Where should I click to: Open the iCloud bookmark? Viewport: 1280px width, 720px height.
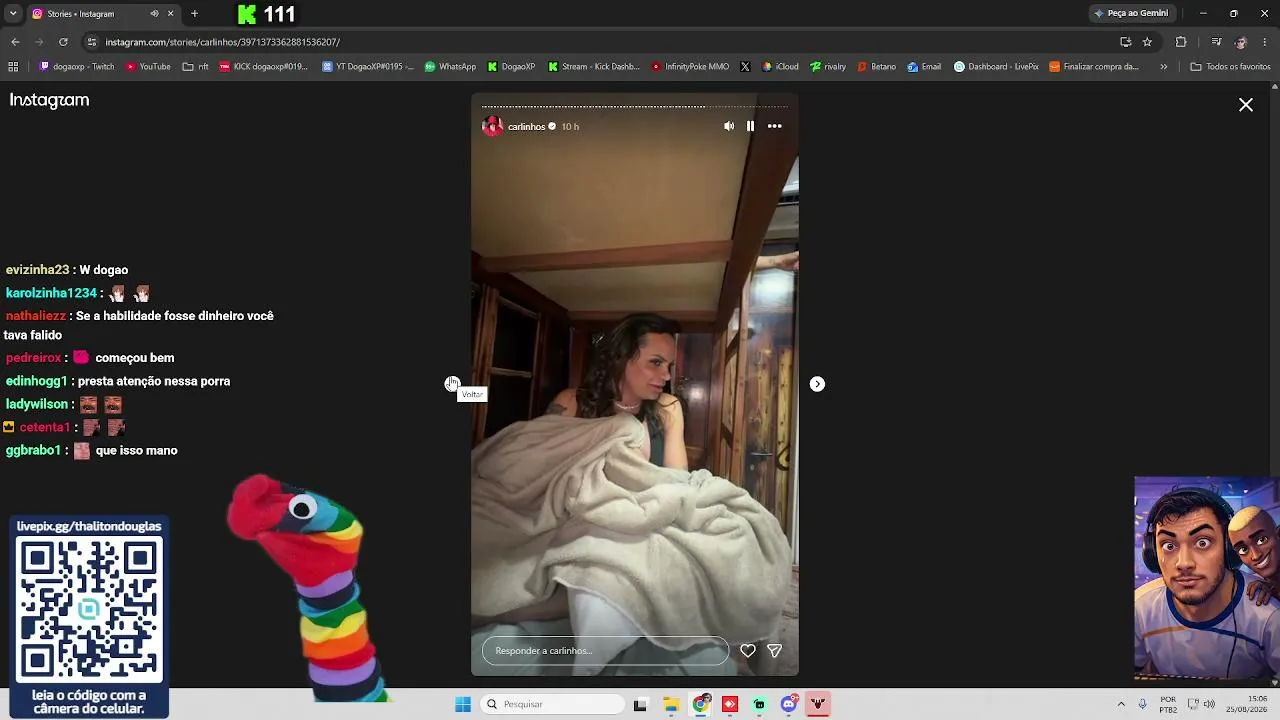[780, 67]
